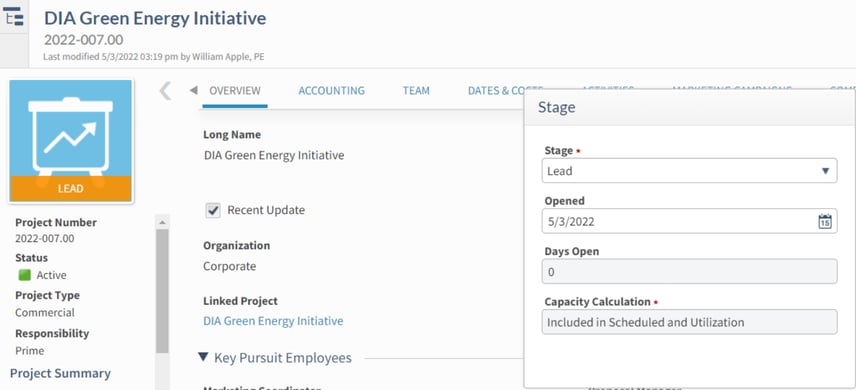This screenshot has width=856, height=390.
Task: Select the OVERVIEW tab
Action: [x=235, y=91]
